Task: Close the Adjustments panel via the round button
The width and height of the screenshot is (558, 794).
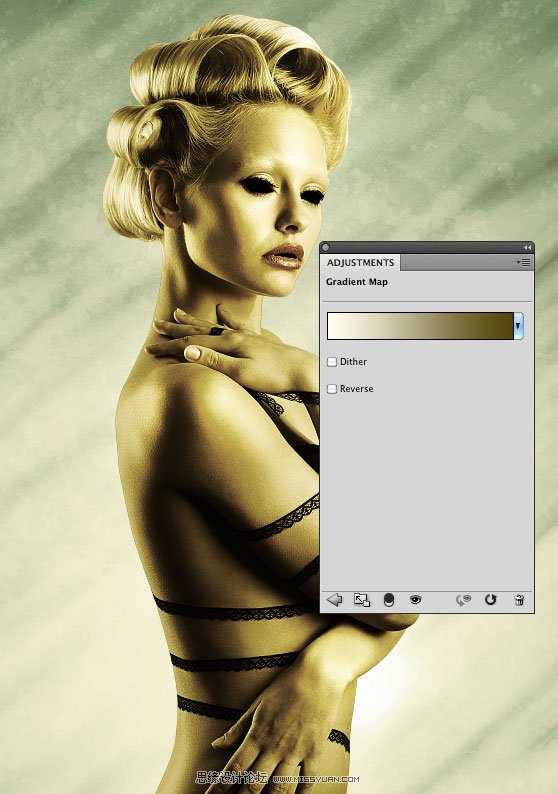Action: point(326,248)
